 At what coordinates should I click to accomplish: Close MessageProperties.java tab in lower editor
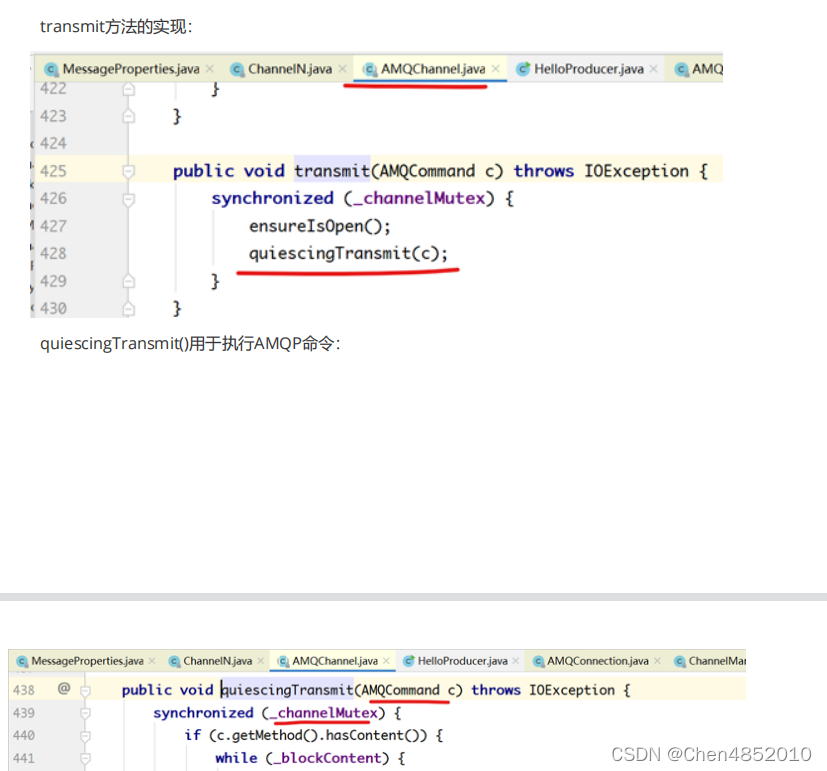152,660
